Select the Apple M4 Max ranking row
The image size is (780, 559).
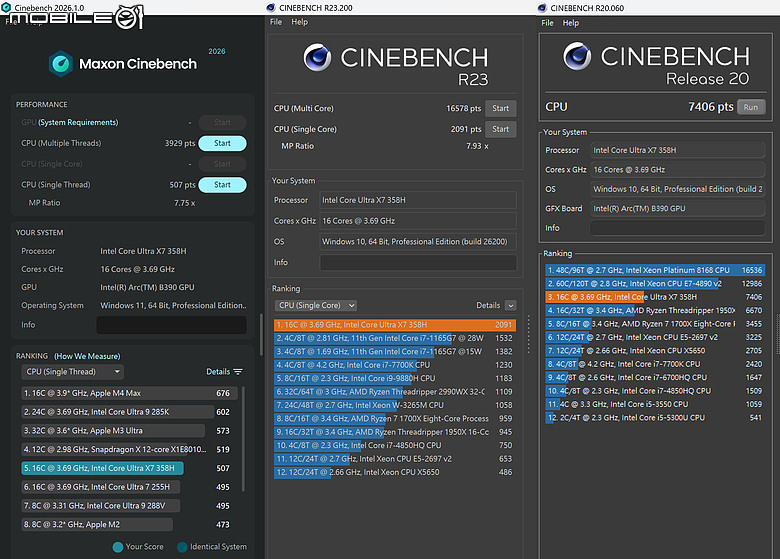pos(129,393)
